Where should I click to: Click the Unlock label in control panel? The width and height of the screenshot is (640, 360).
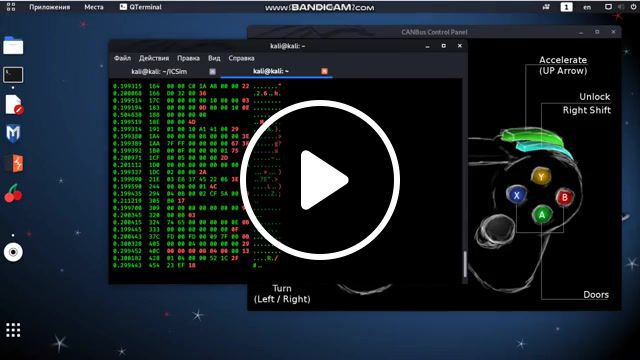point(595,97)
